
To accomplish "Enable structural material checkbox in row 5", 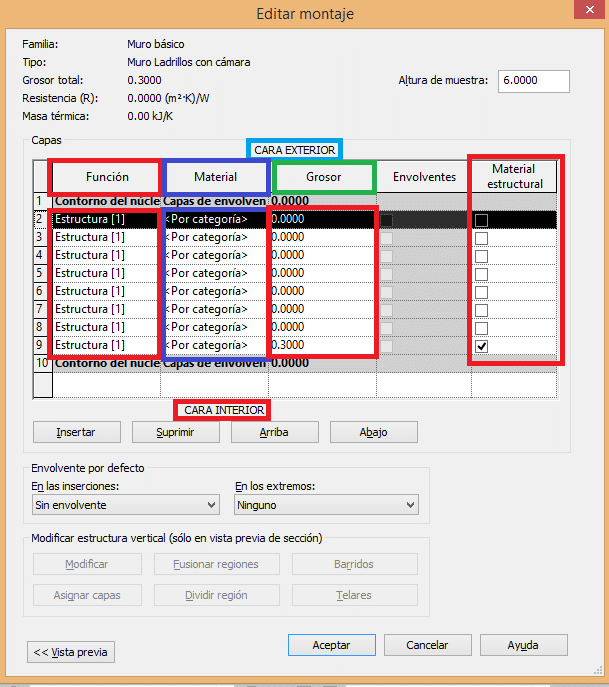I will point(482,274).
